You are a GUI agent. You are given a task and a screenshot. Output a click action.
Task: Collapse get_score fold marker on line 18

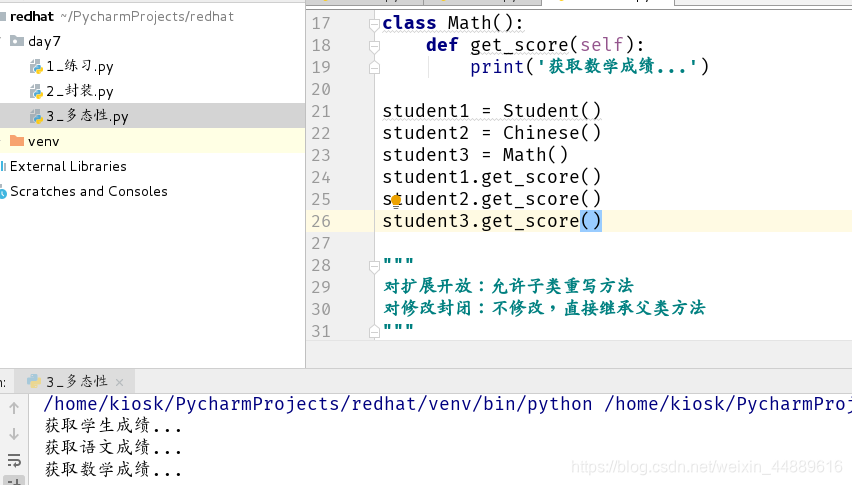pos(374,46)
